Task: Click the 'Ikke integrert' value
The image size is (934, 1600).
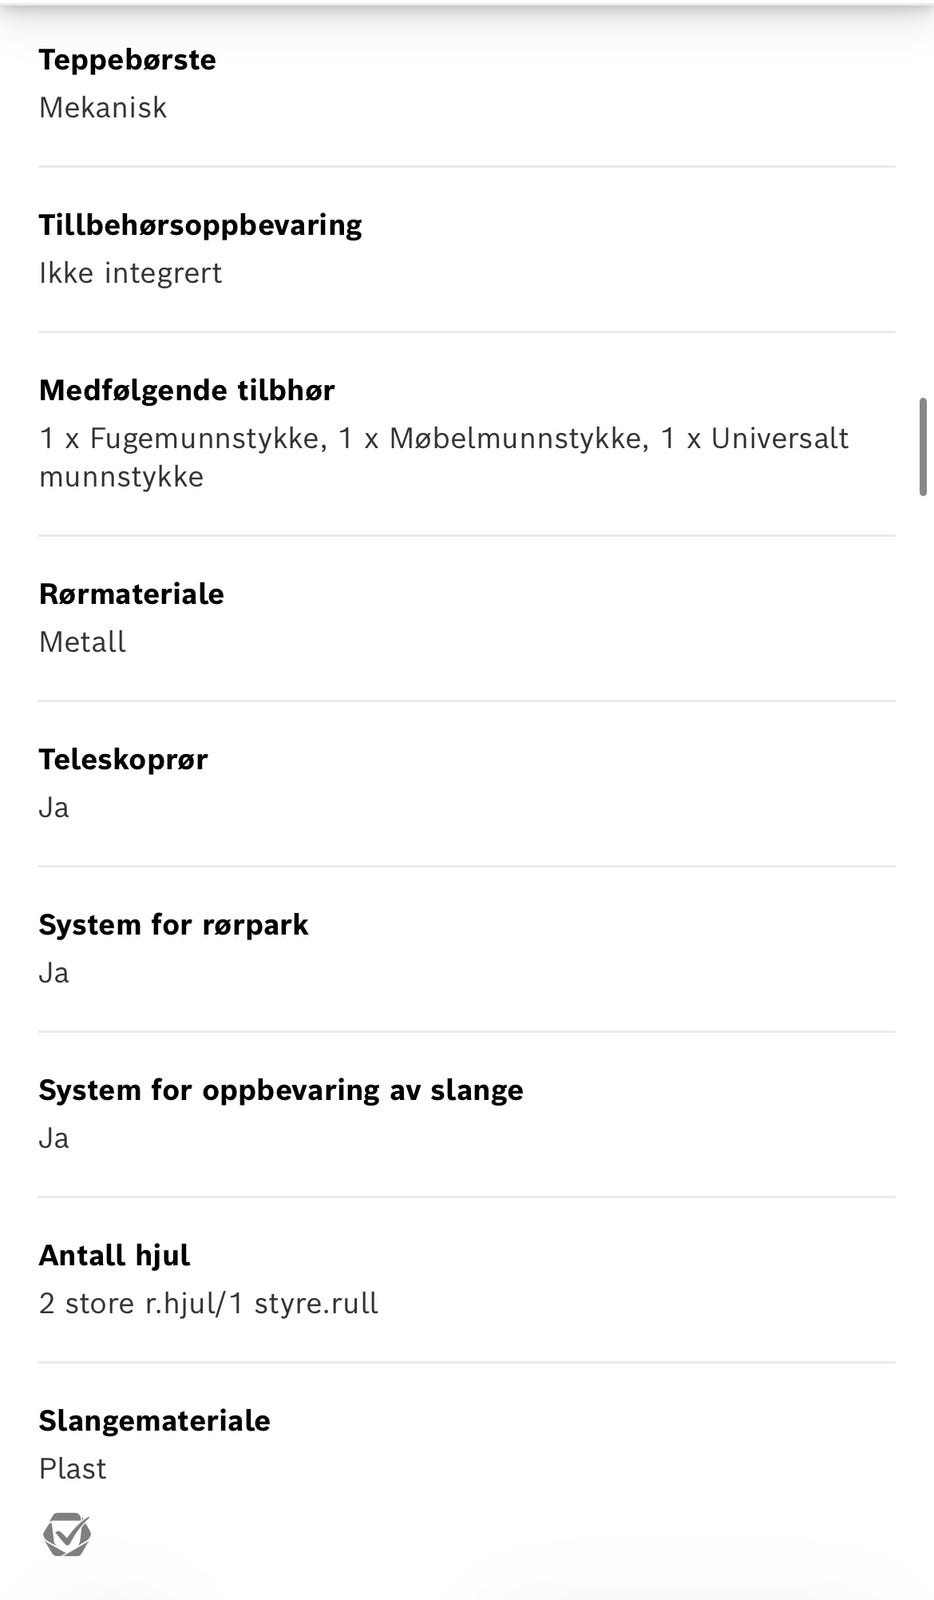Action: (130, 273)
